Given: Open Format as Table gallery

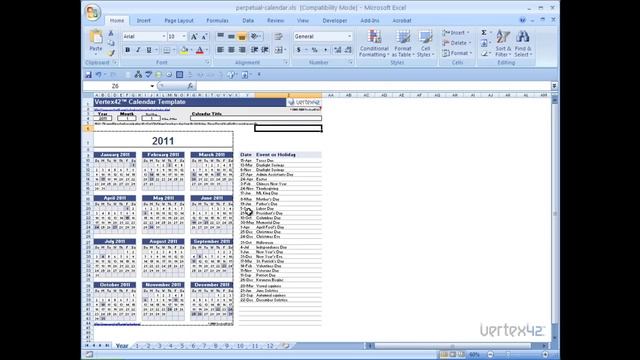Looking at the screenshot, I should coord(402,43).
